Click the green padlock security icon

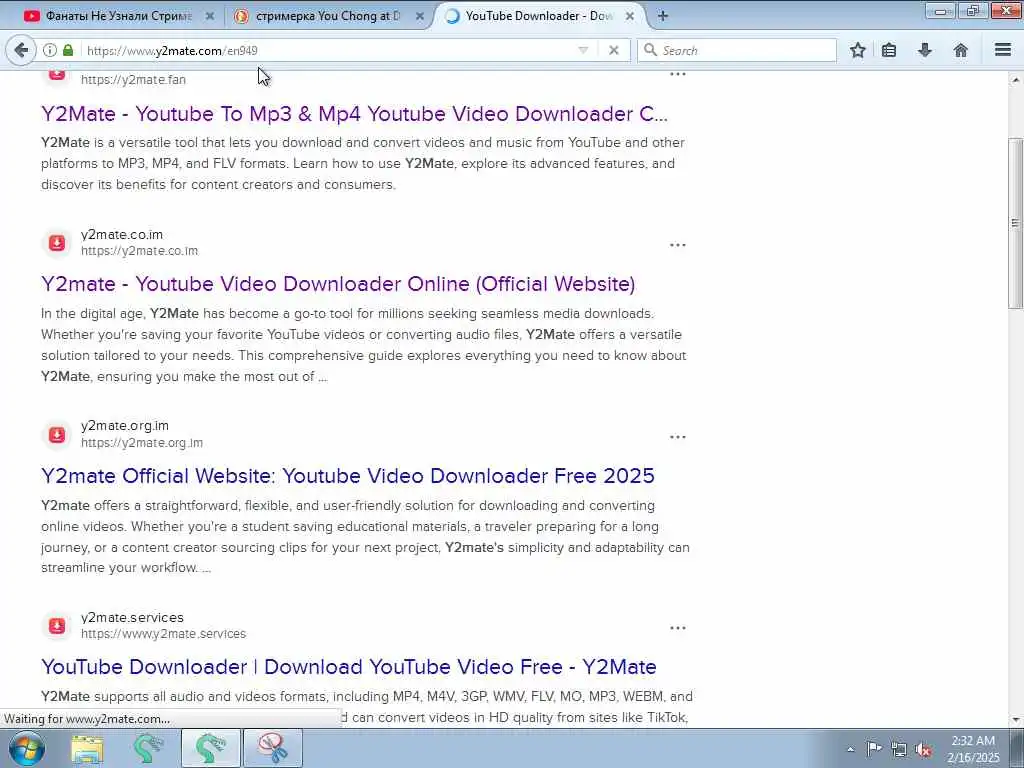coord(68,50)
